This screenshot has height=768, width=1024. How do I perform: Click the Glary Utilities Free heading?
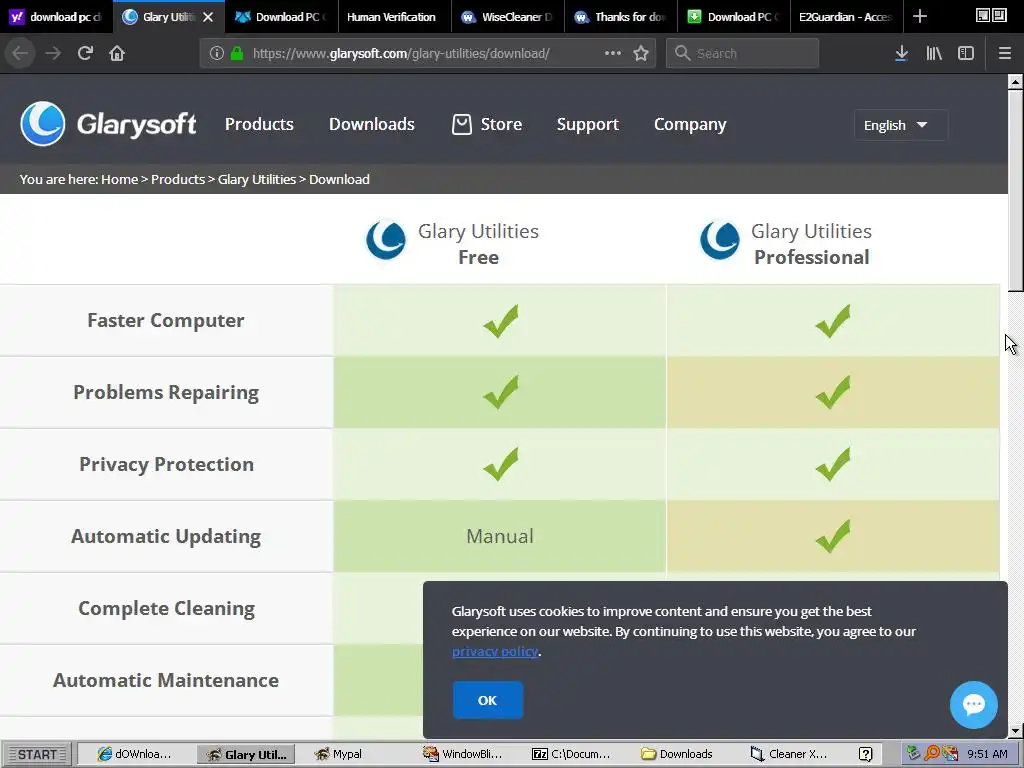pyautogui.click(x=478, y=244)
